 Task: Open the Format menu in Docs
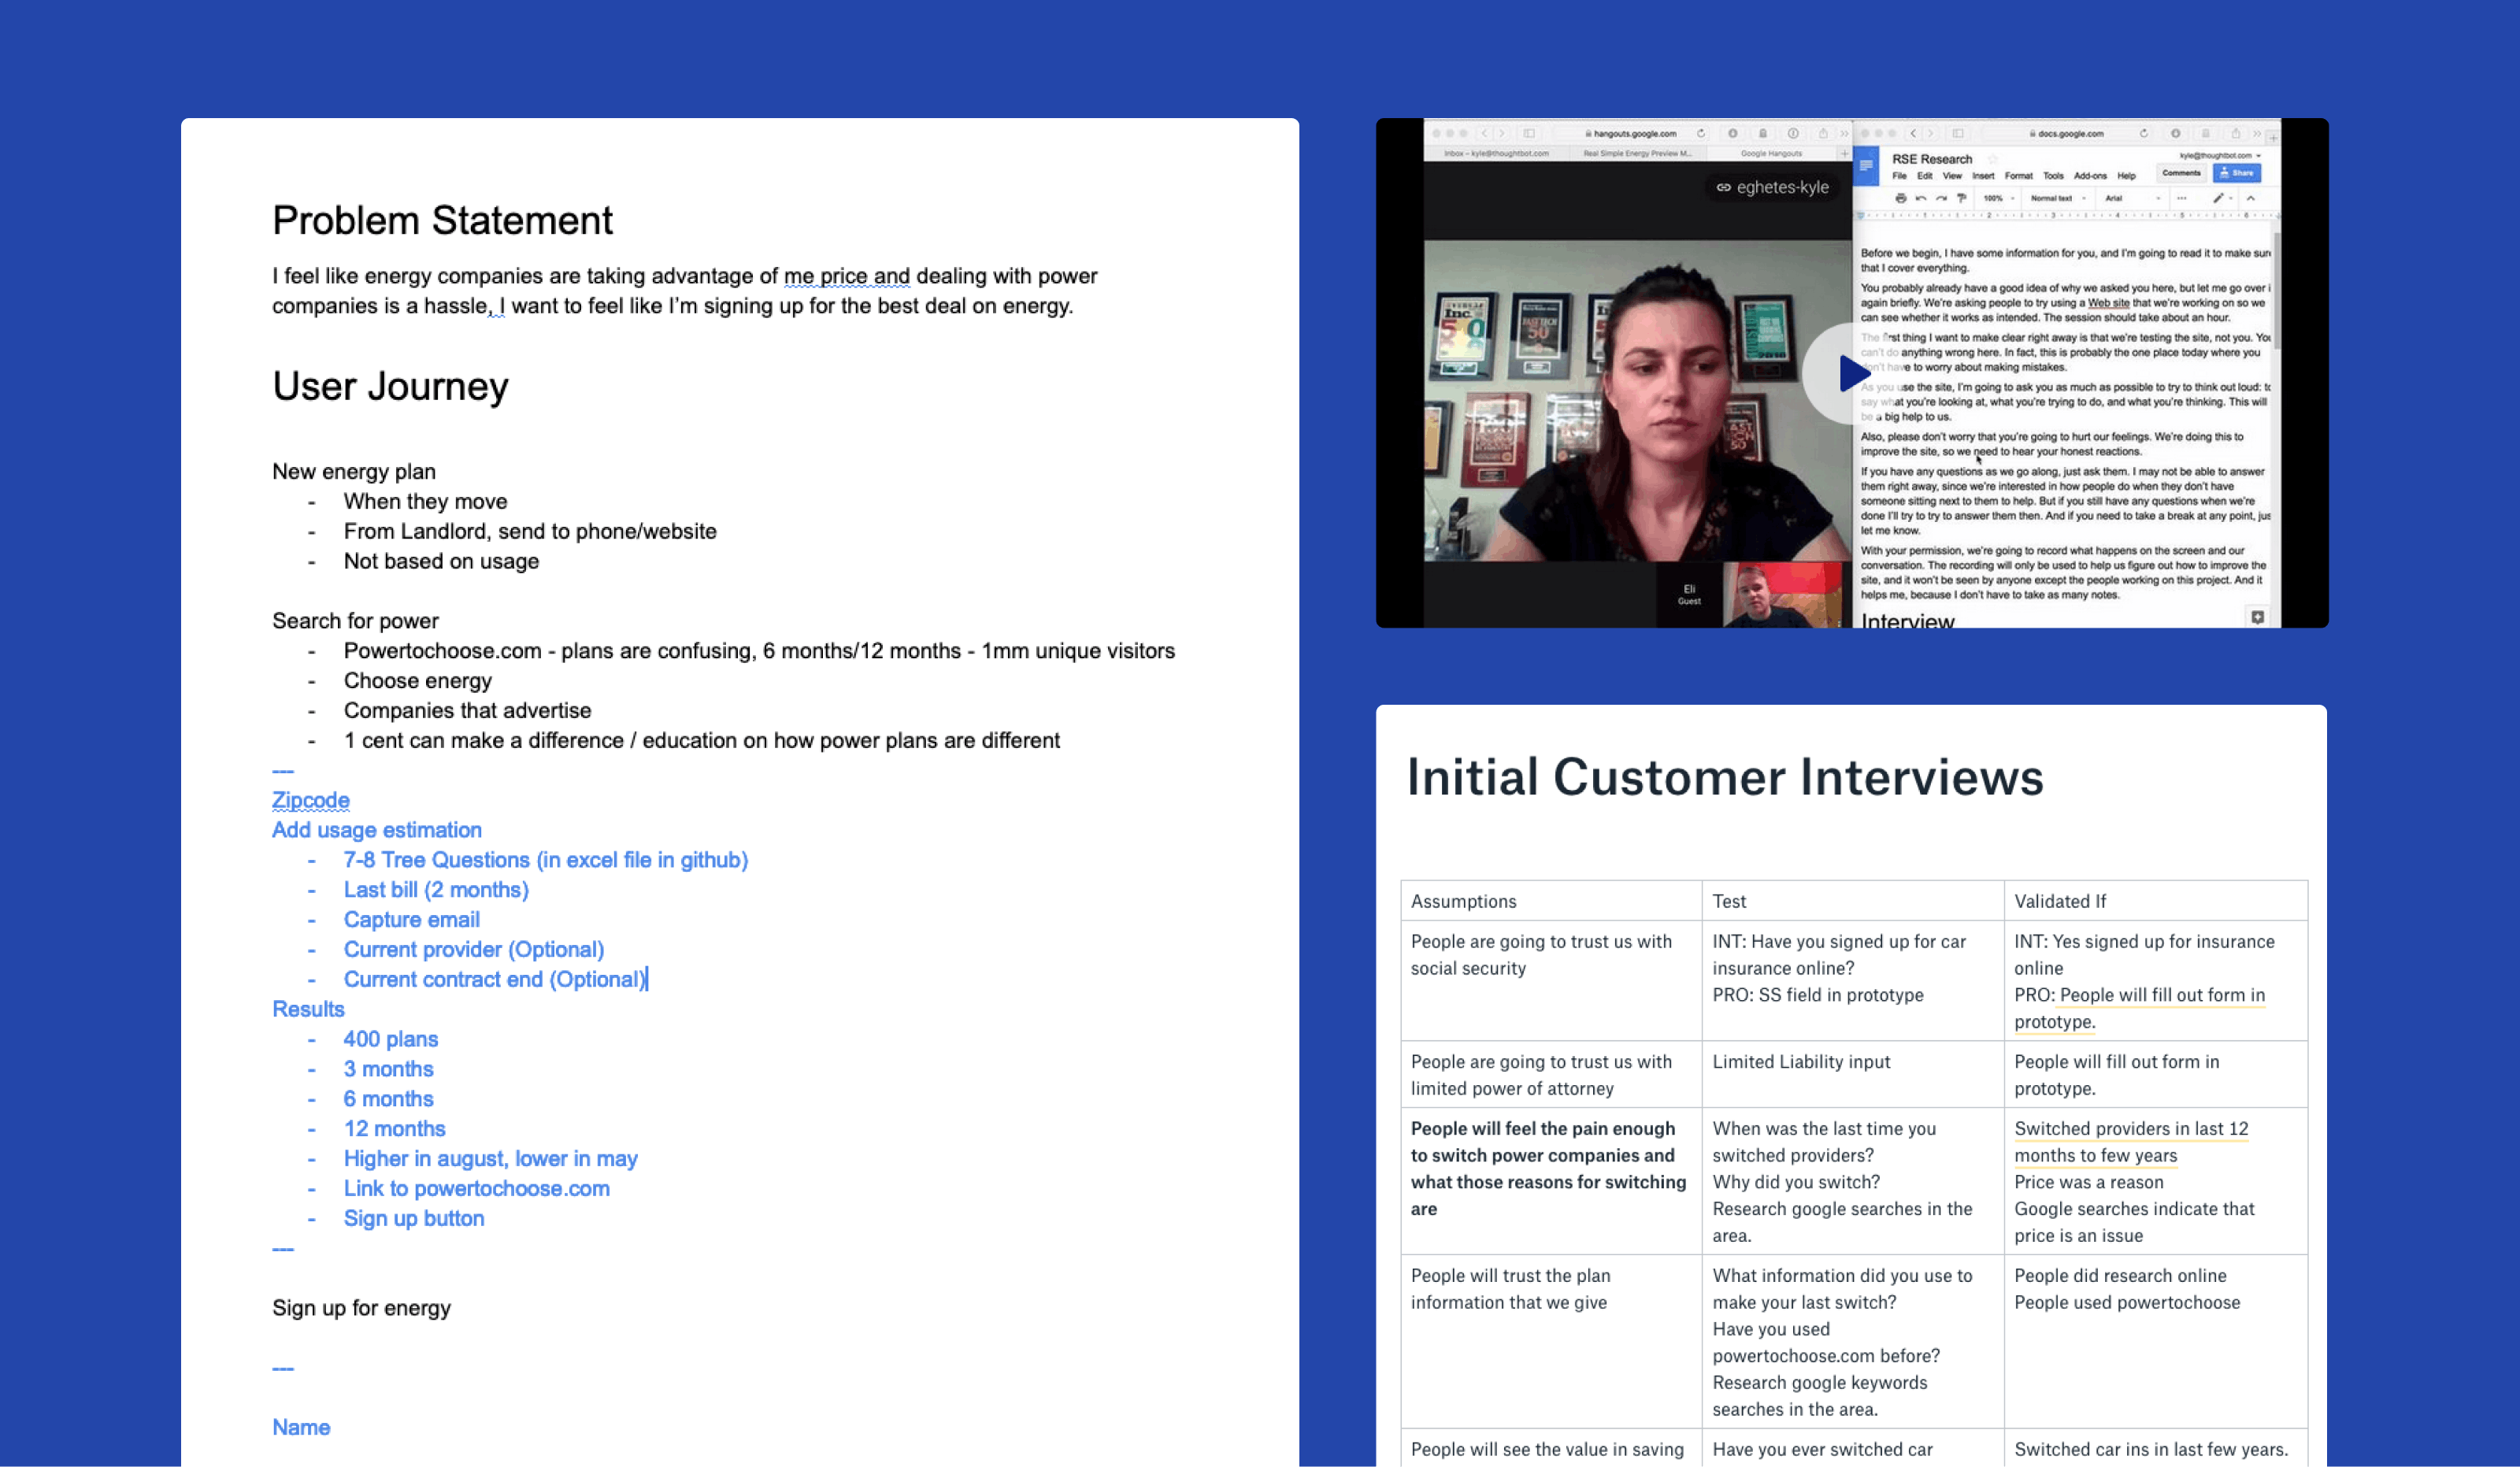(2019, 176)
